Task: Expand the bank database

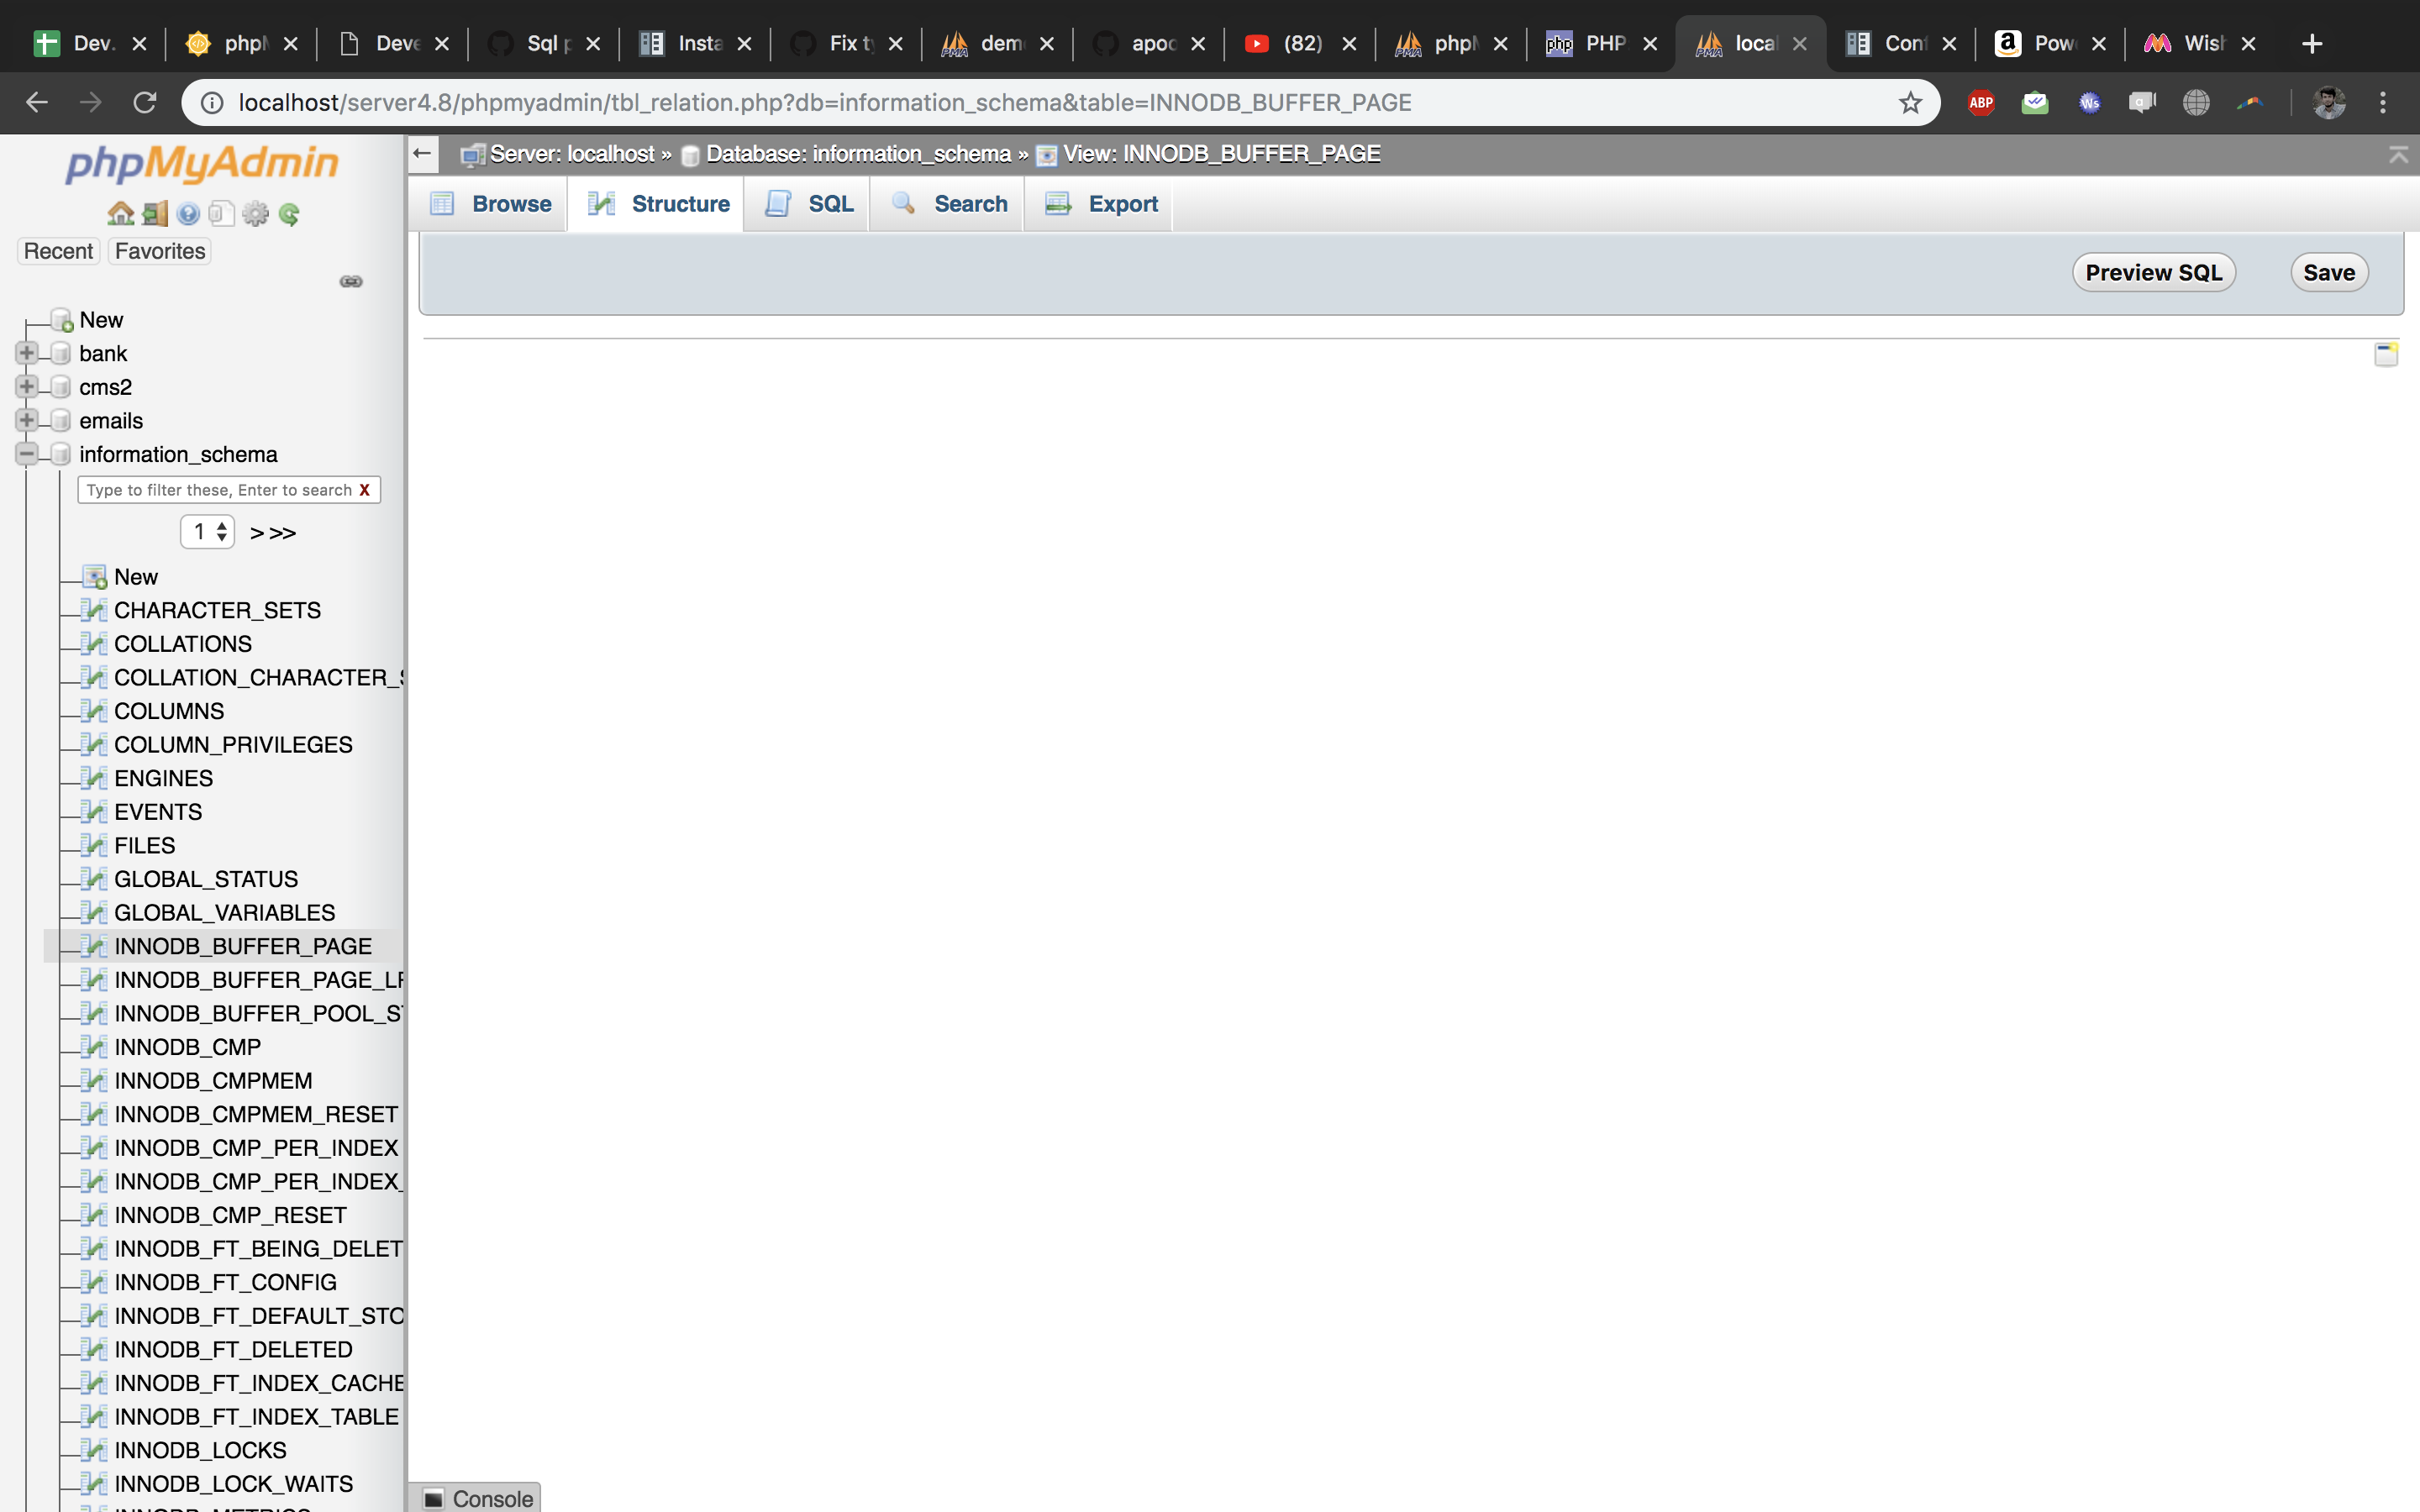Action: pos(27,352)
